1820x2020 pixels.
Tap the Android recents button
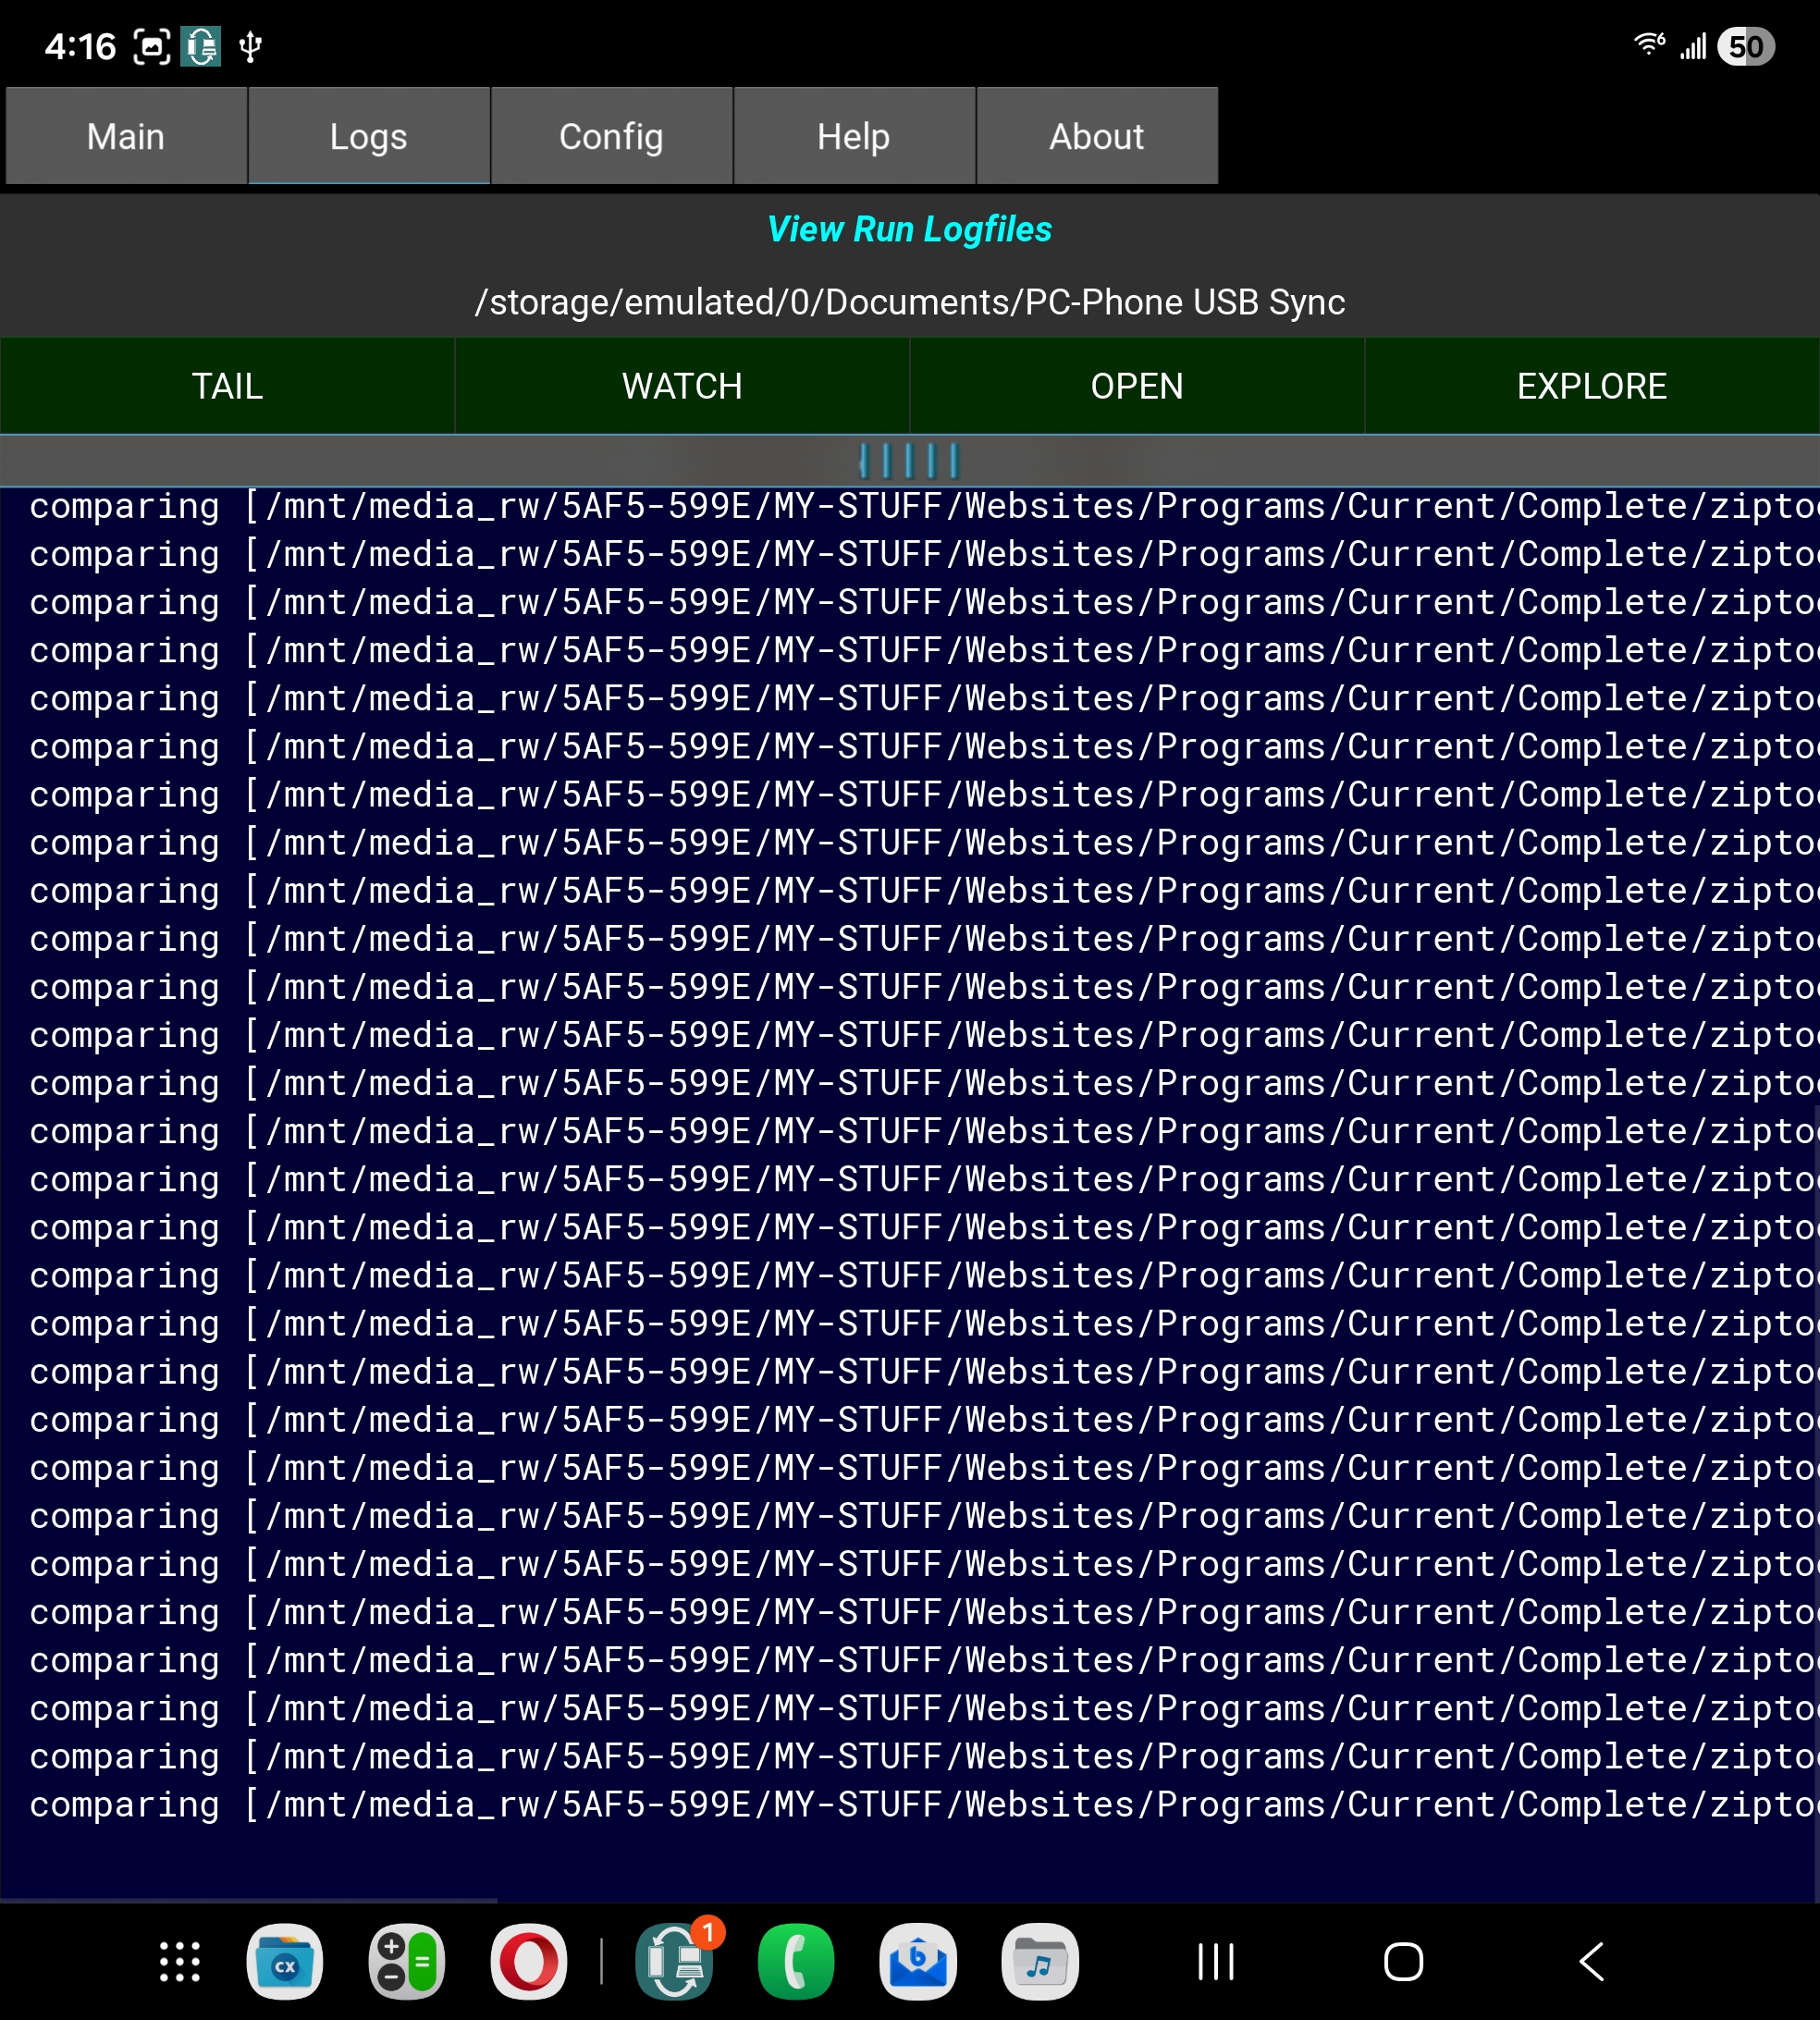pos(1216,1962)
